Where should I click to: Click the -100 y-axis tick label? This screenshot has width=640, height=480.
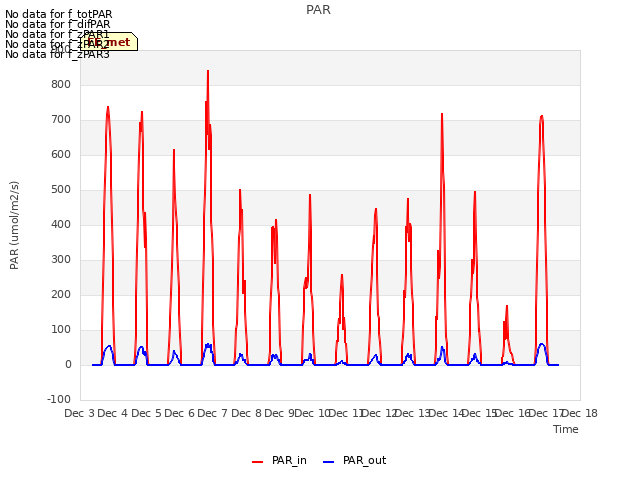(x=59, y=399)
